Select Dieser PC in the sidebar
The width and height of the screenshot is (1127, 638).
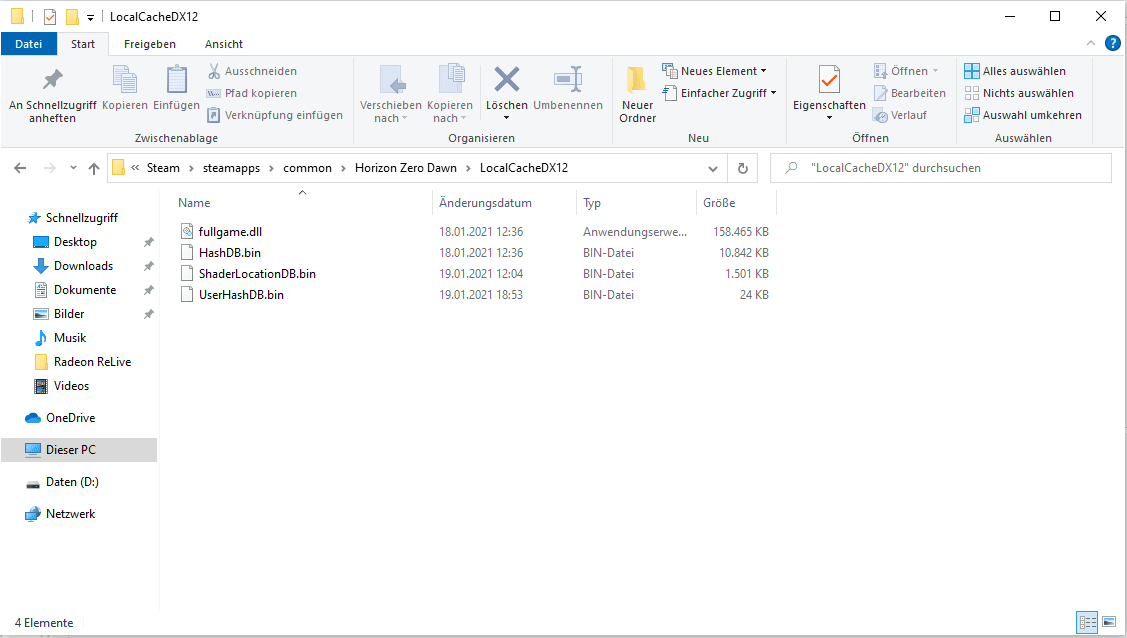tap(79, 450)
